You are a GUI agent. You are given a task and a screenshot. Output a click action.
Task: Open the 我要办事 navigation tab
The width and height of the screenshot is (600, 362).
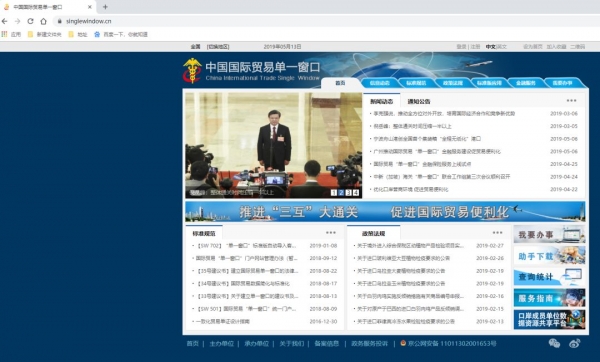tap(562, 83)
